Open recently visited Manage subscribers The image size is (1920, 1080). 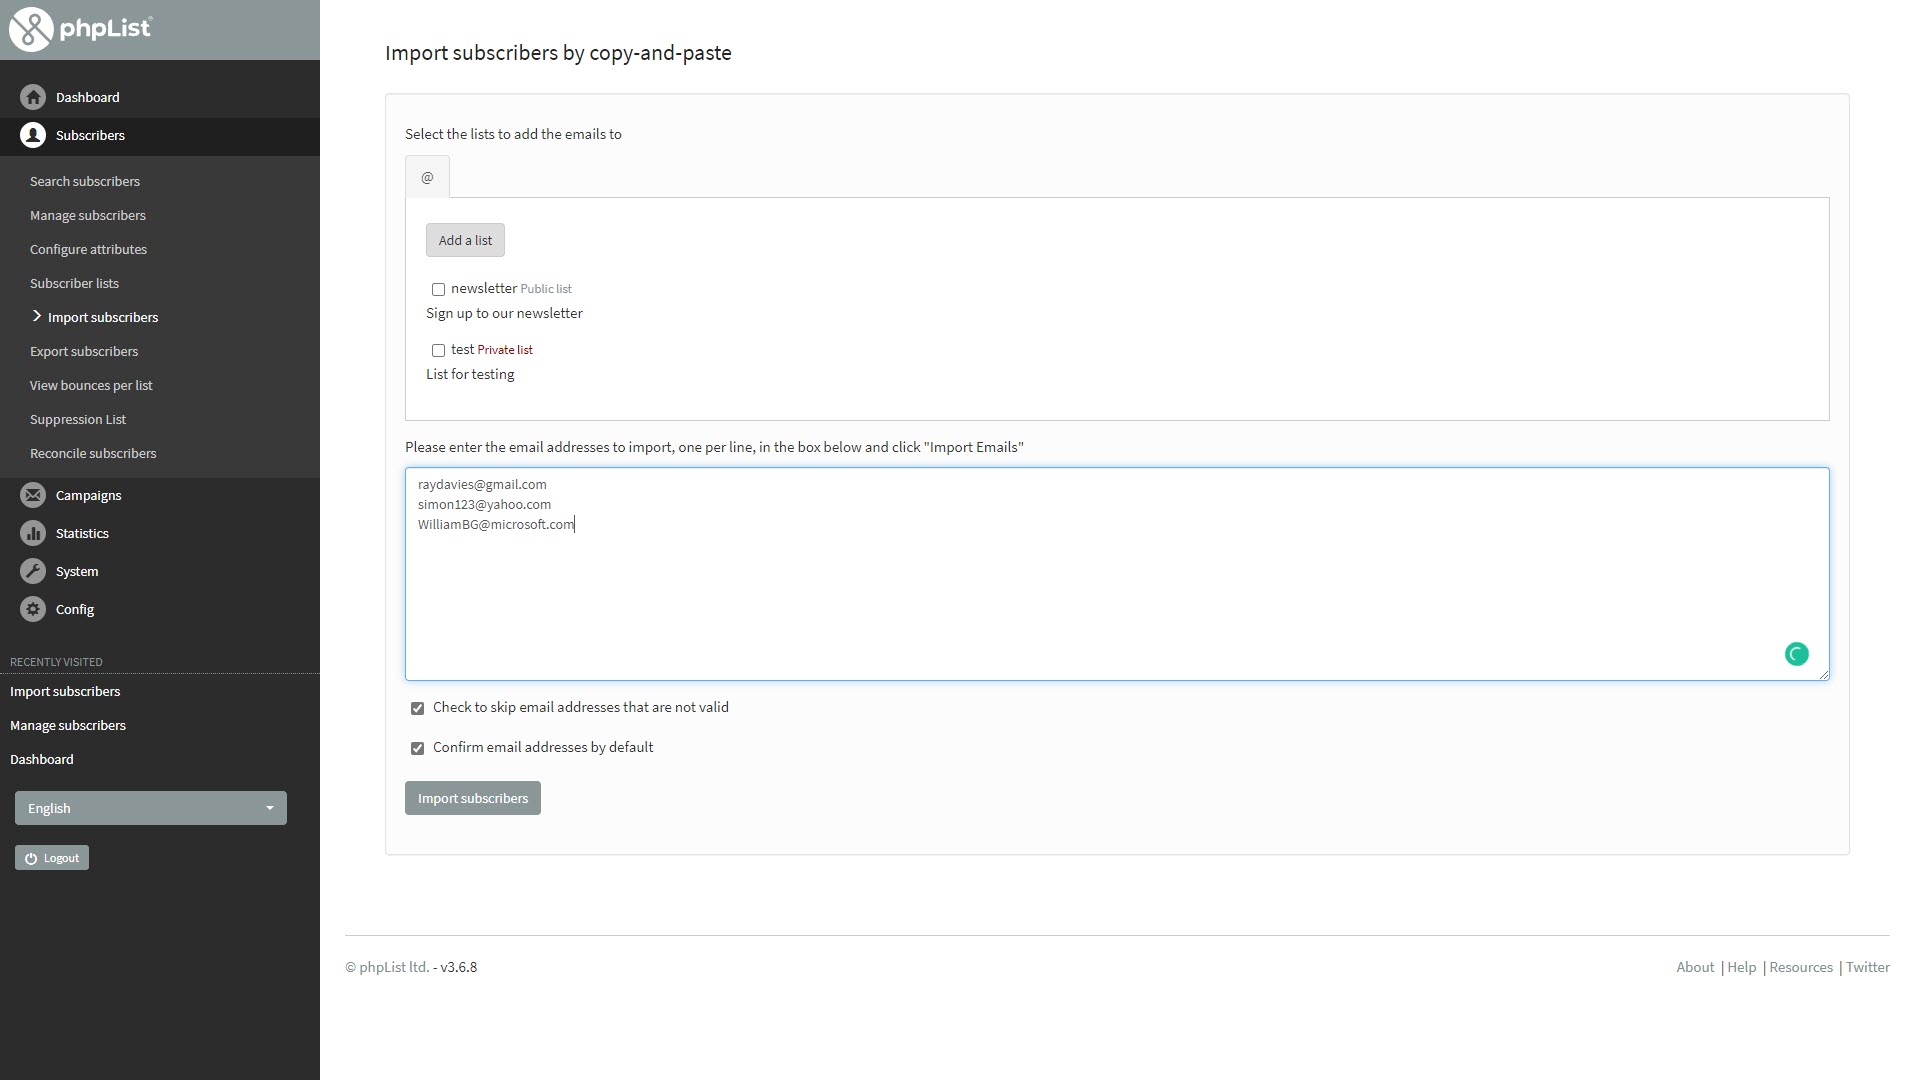(x=68, y=725)
